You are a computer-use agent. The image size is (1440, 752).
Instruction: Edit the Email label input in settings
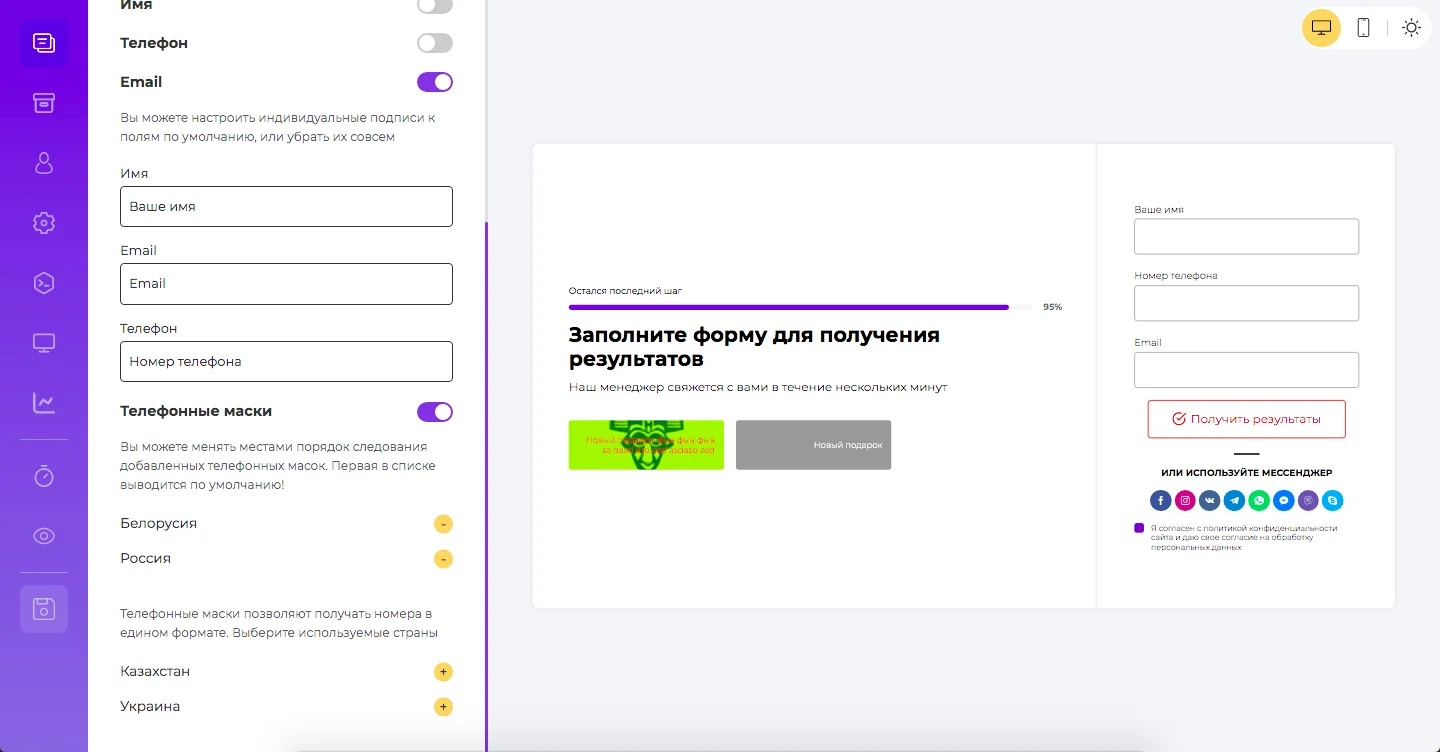[286, 284]
